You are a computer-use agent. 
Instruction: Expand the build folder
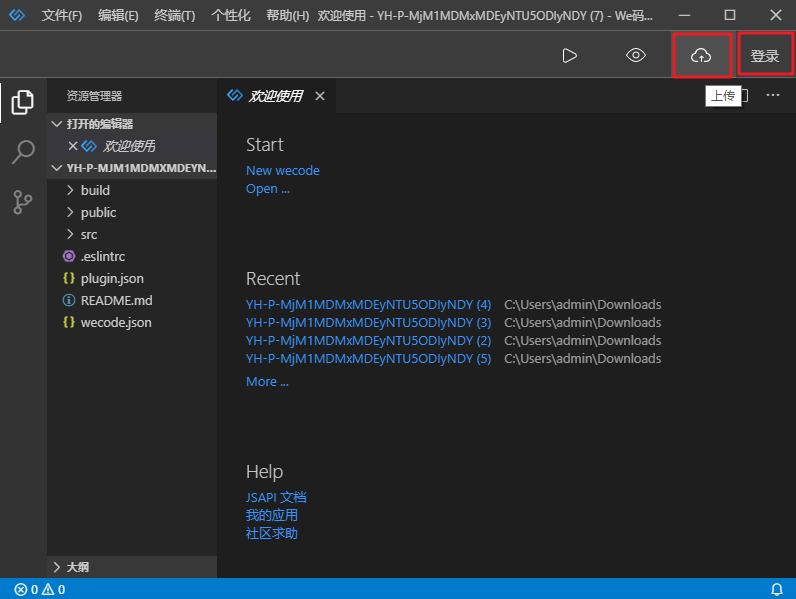[95, 190]
